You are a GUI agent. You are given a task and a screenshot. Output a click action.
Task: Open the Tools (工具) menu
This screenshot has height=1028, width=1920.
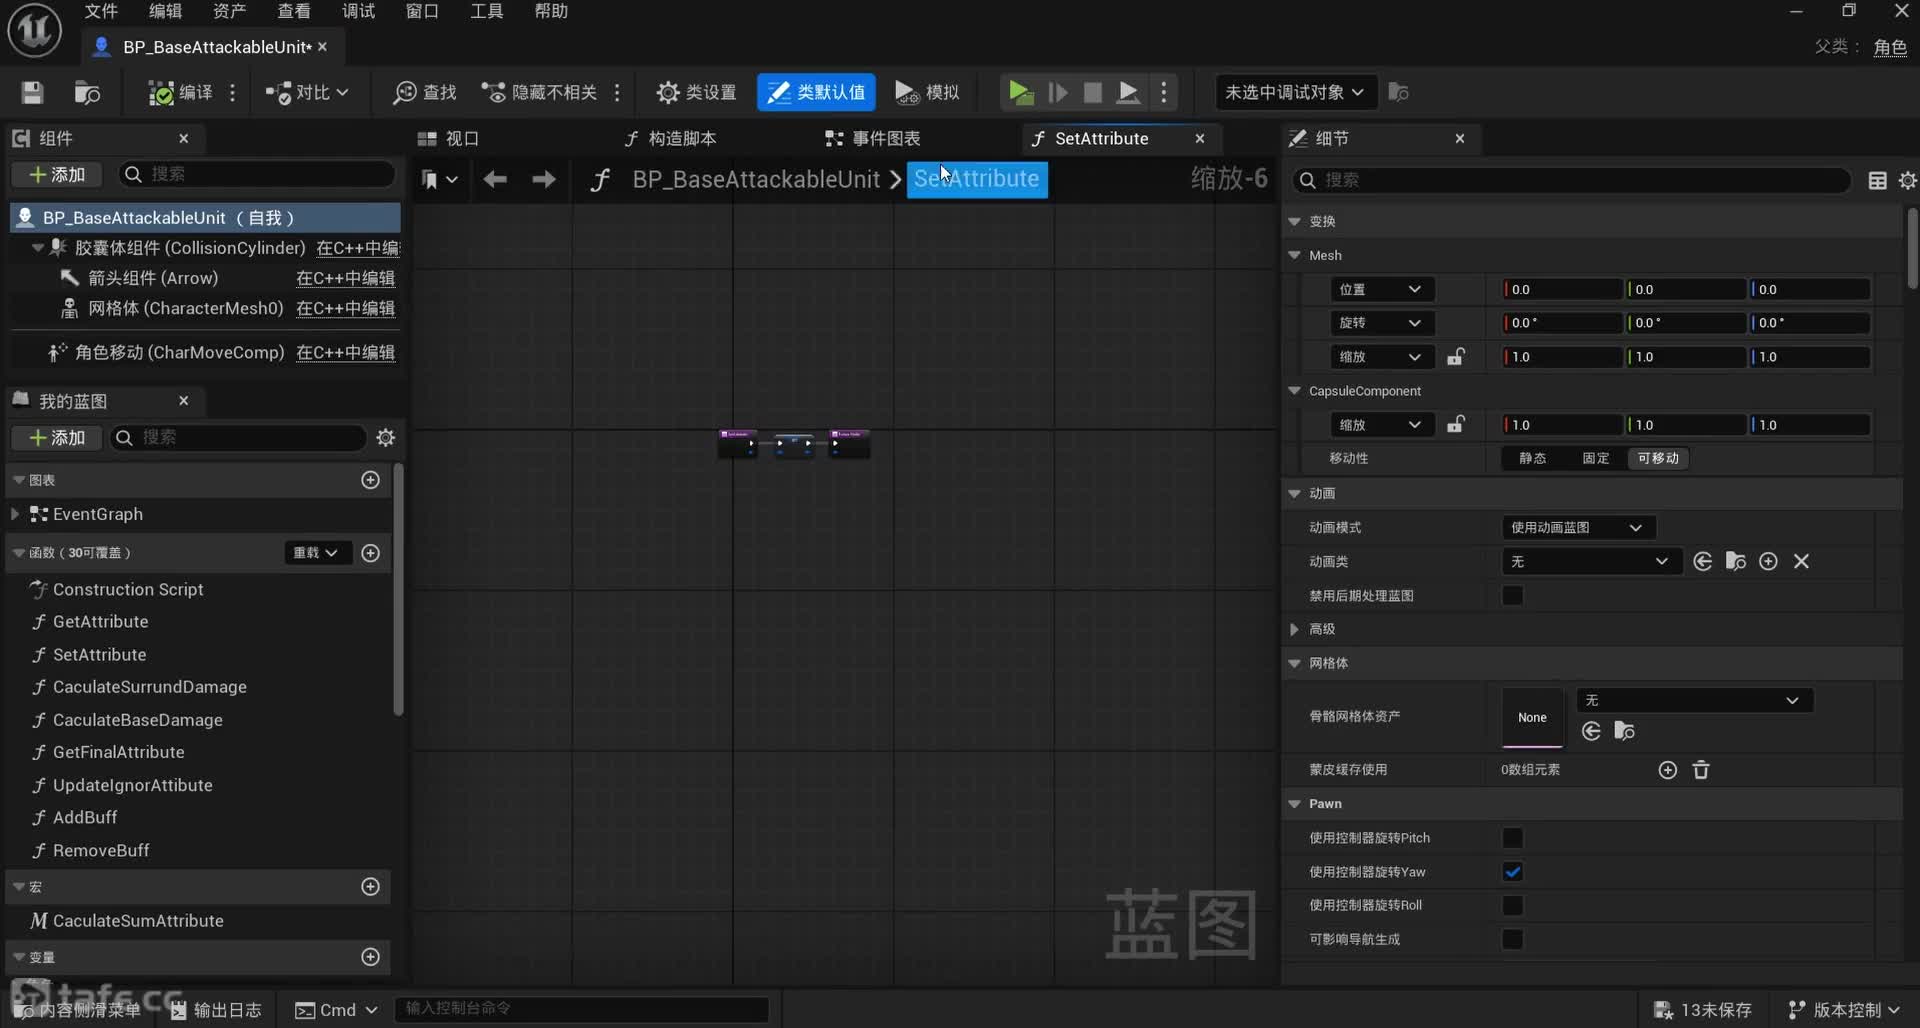point(486,11)
